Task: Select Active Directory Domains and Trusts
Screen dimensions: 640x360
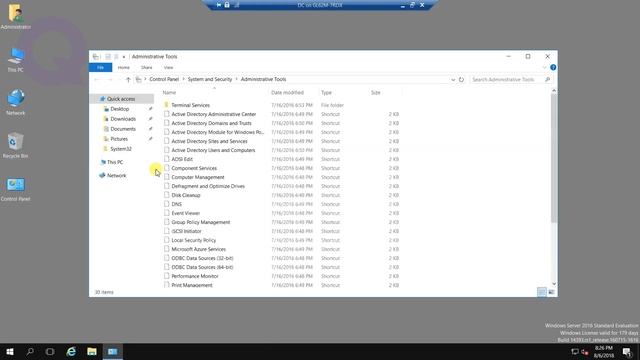Action: point(211,123)
